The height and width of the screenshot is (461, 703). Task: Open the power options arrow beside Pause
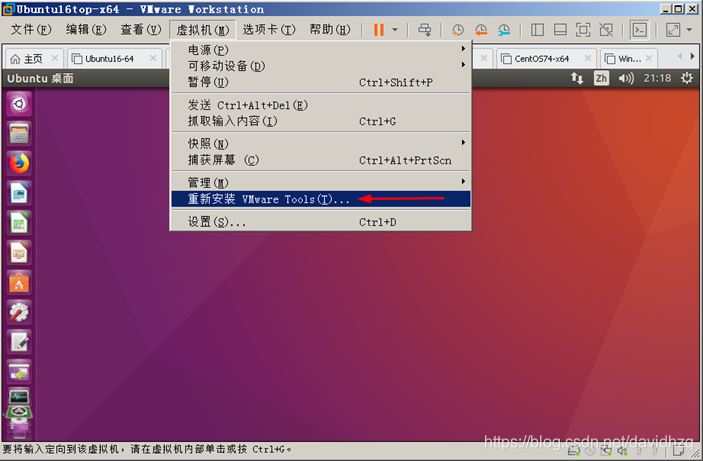[x=395, y=30]
